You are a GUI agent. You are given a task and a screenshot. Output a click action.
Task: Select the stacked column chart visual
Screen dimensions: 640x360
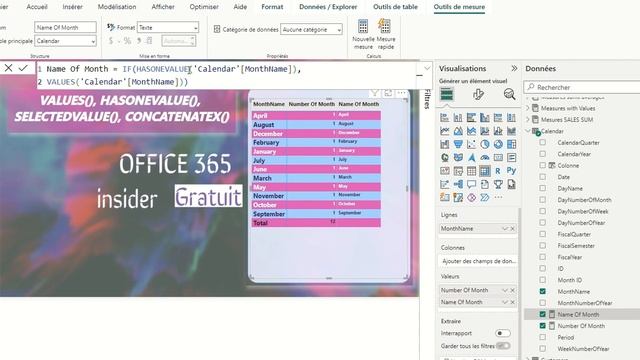(458, 118)
